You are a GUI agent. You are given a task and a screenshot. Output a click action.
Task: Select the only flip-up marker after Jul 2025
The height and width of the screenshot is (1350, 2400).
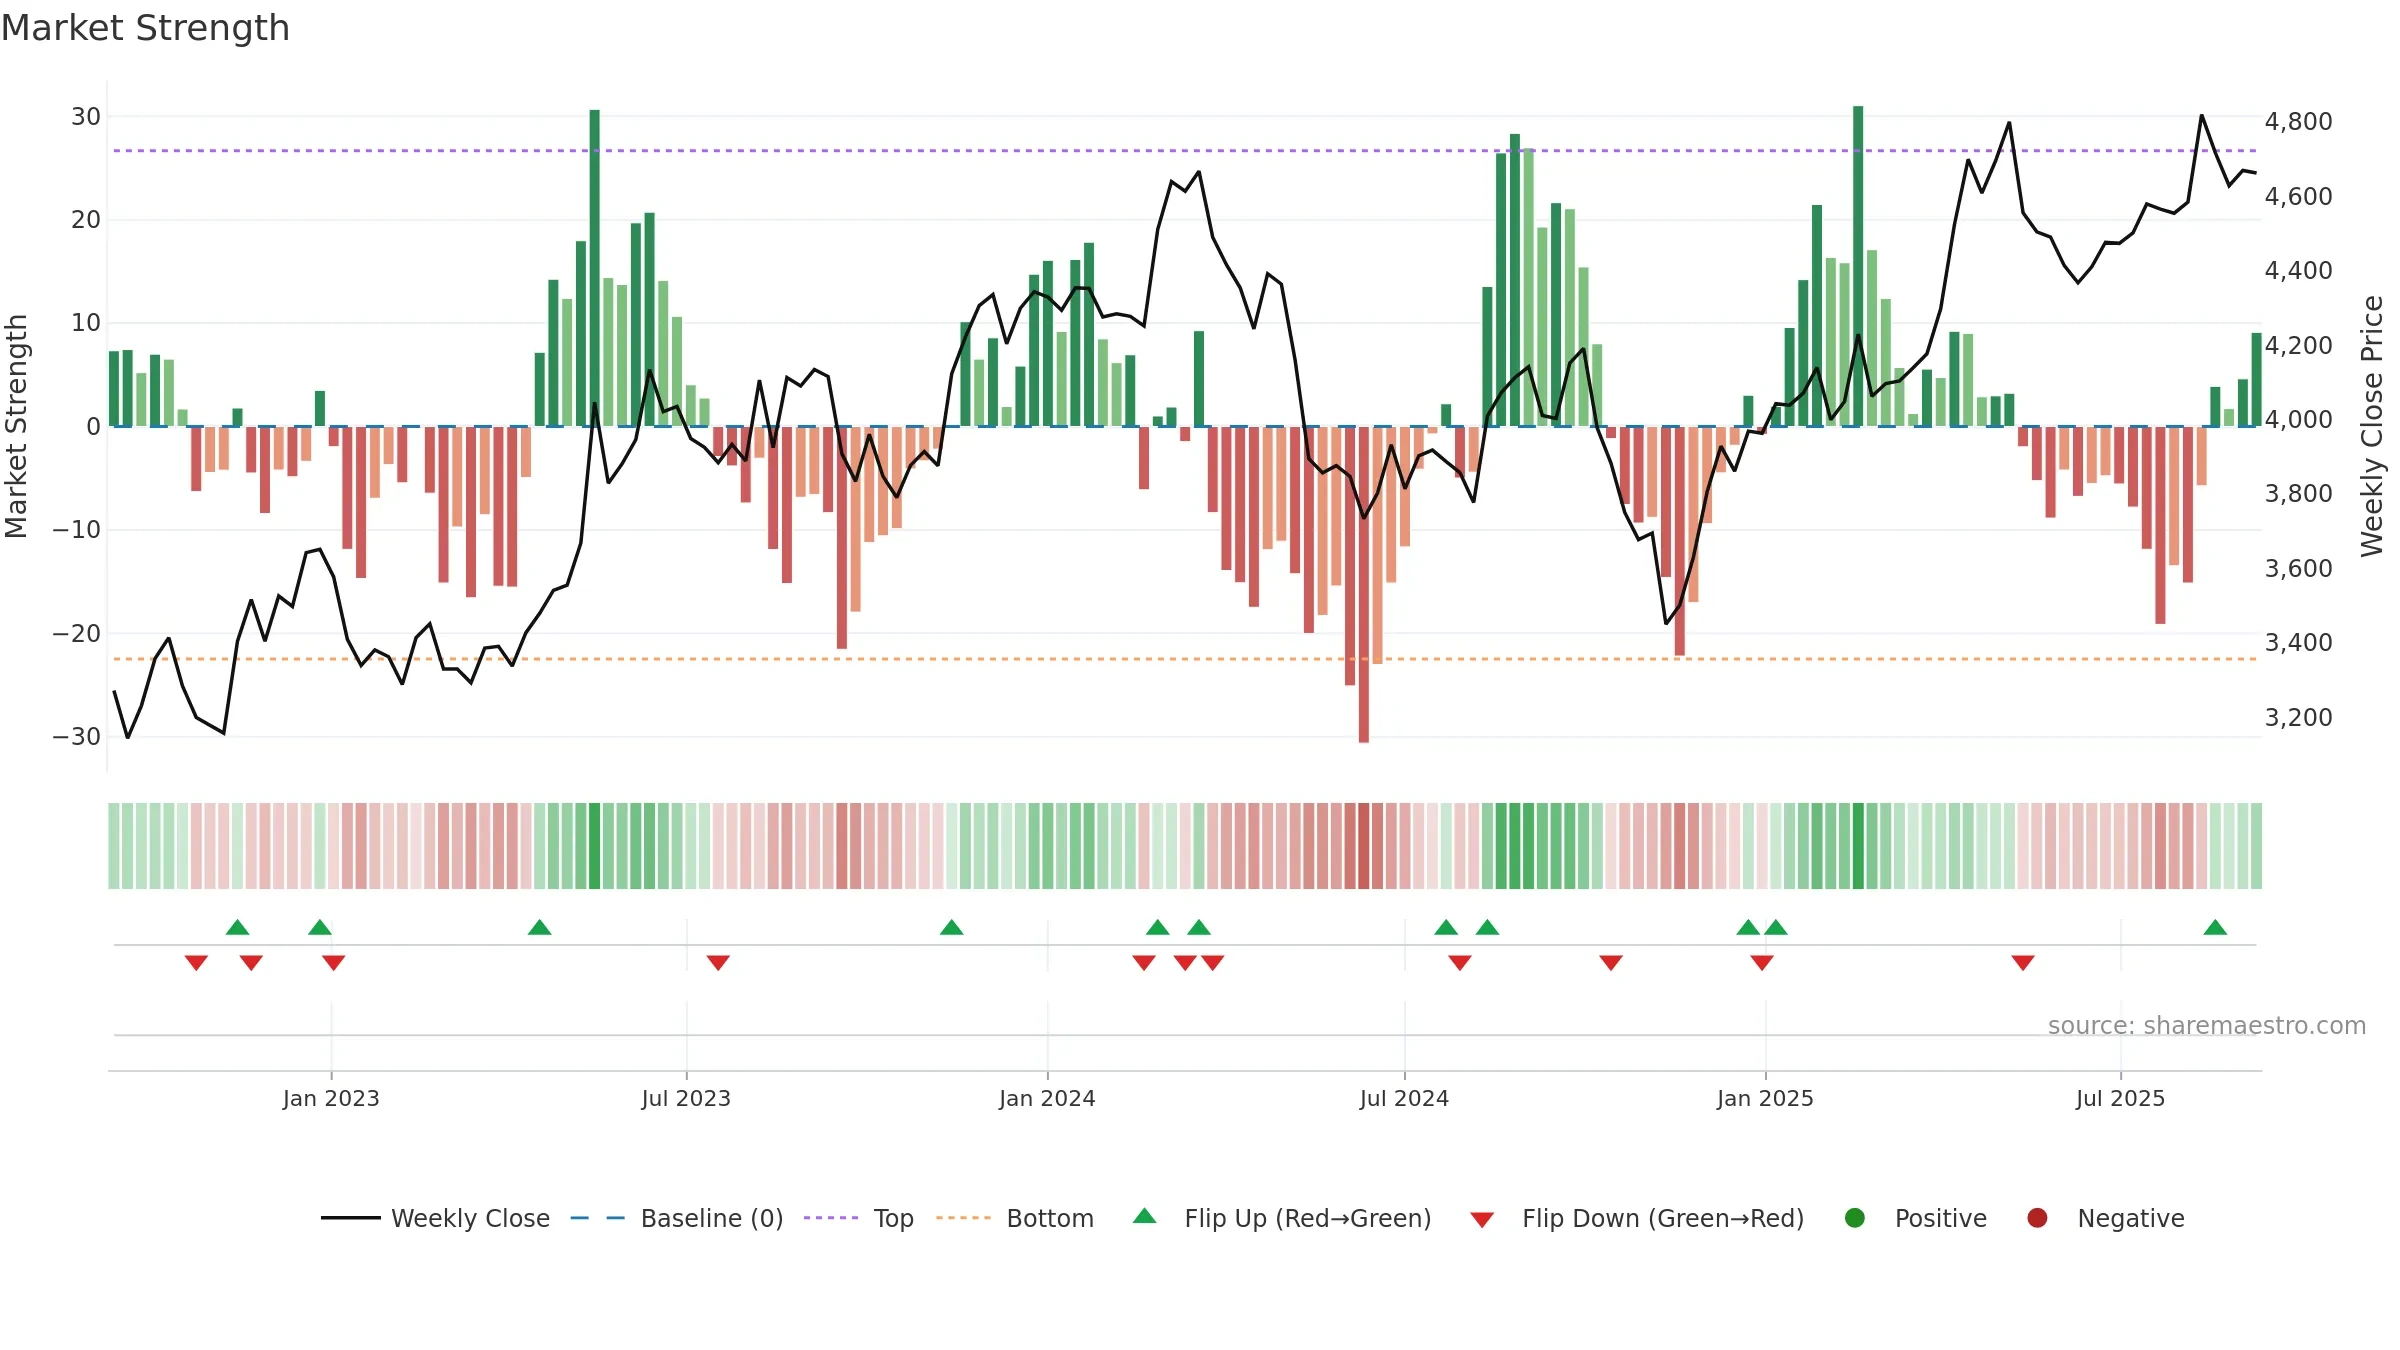point(2215,928)
